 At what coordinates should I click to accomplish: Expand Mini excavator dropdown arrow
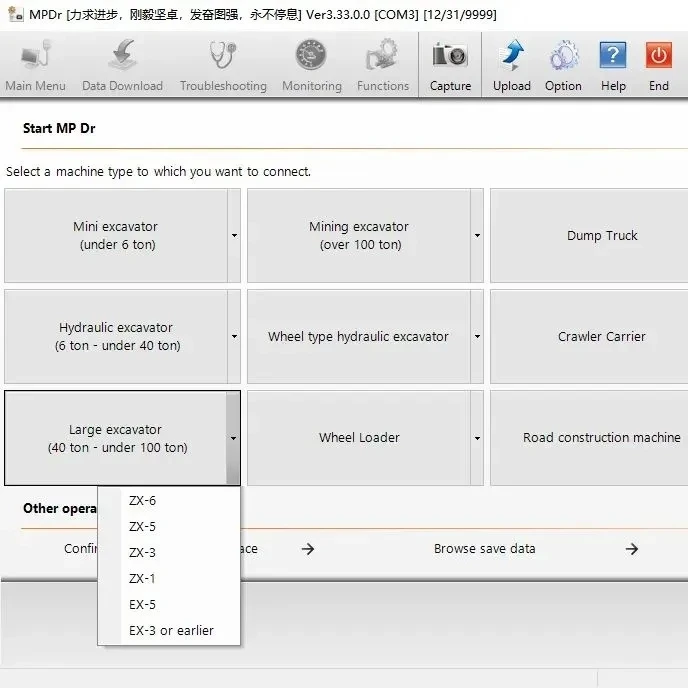pyautogui.click(x=234, y=236)
